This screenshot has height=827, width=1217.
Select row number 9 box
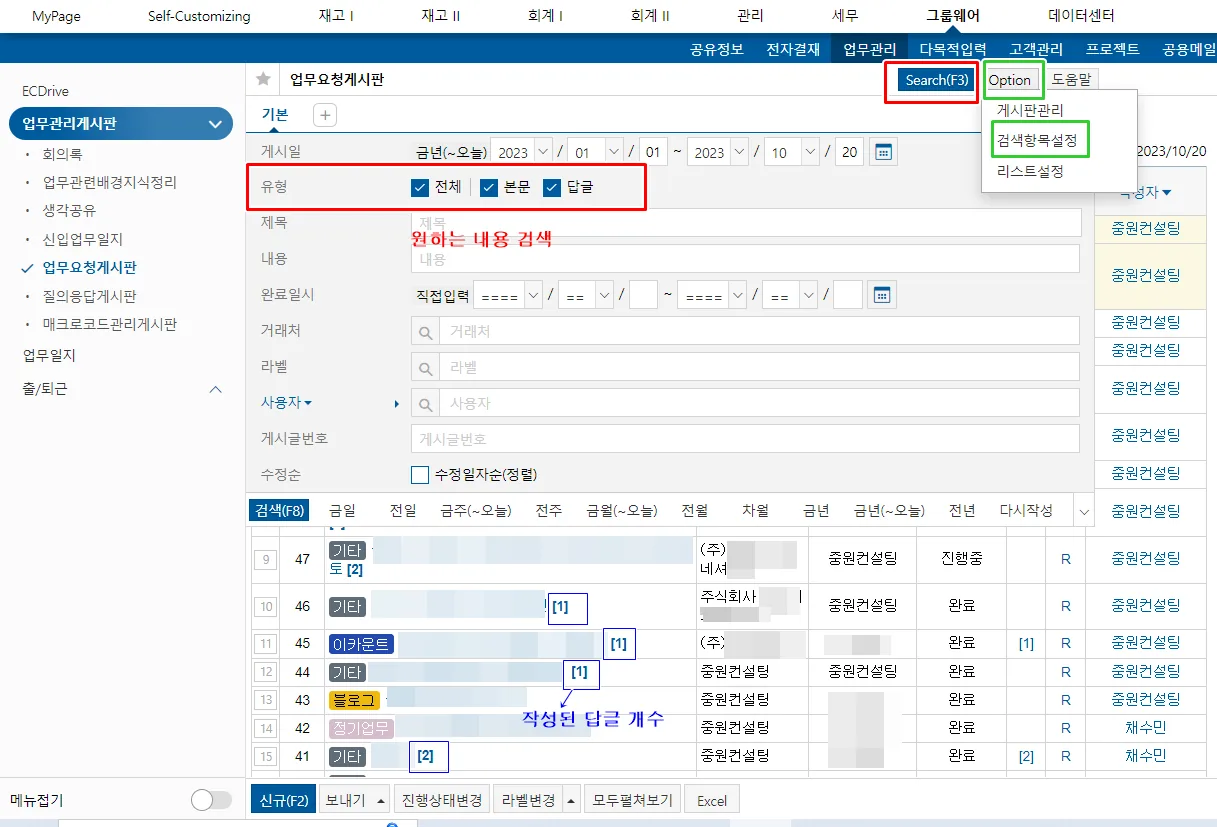click(x=265, y=560)
